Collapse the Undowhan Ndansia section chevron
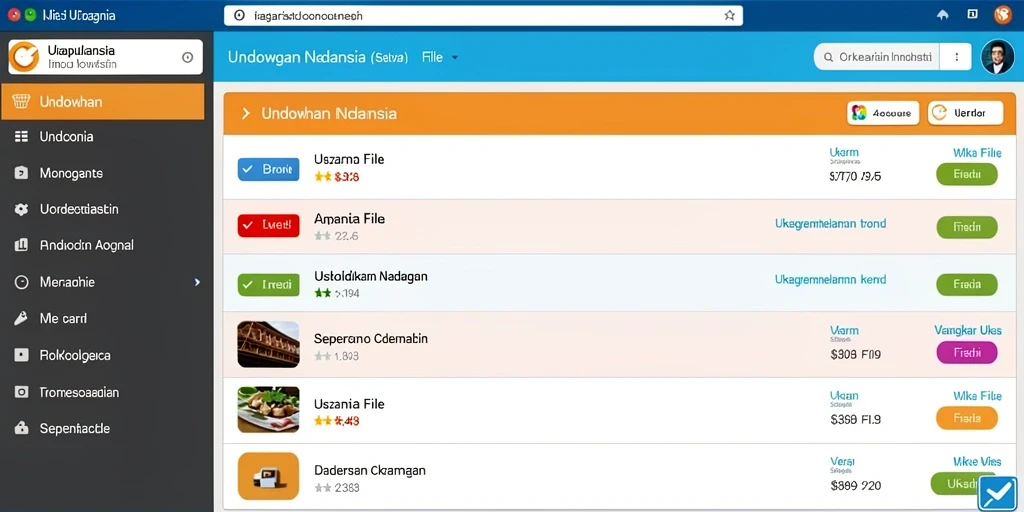 pyautogui.click(x=246, y=114)
